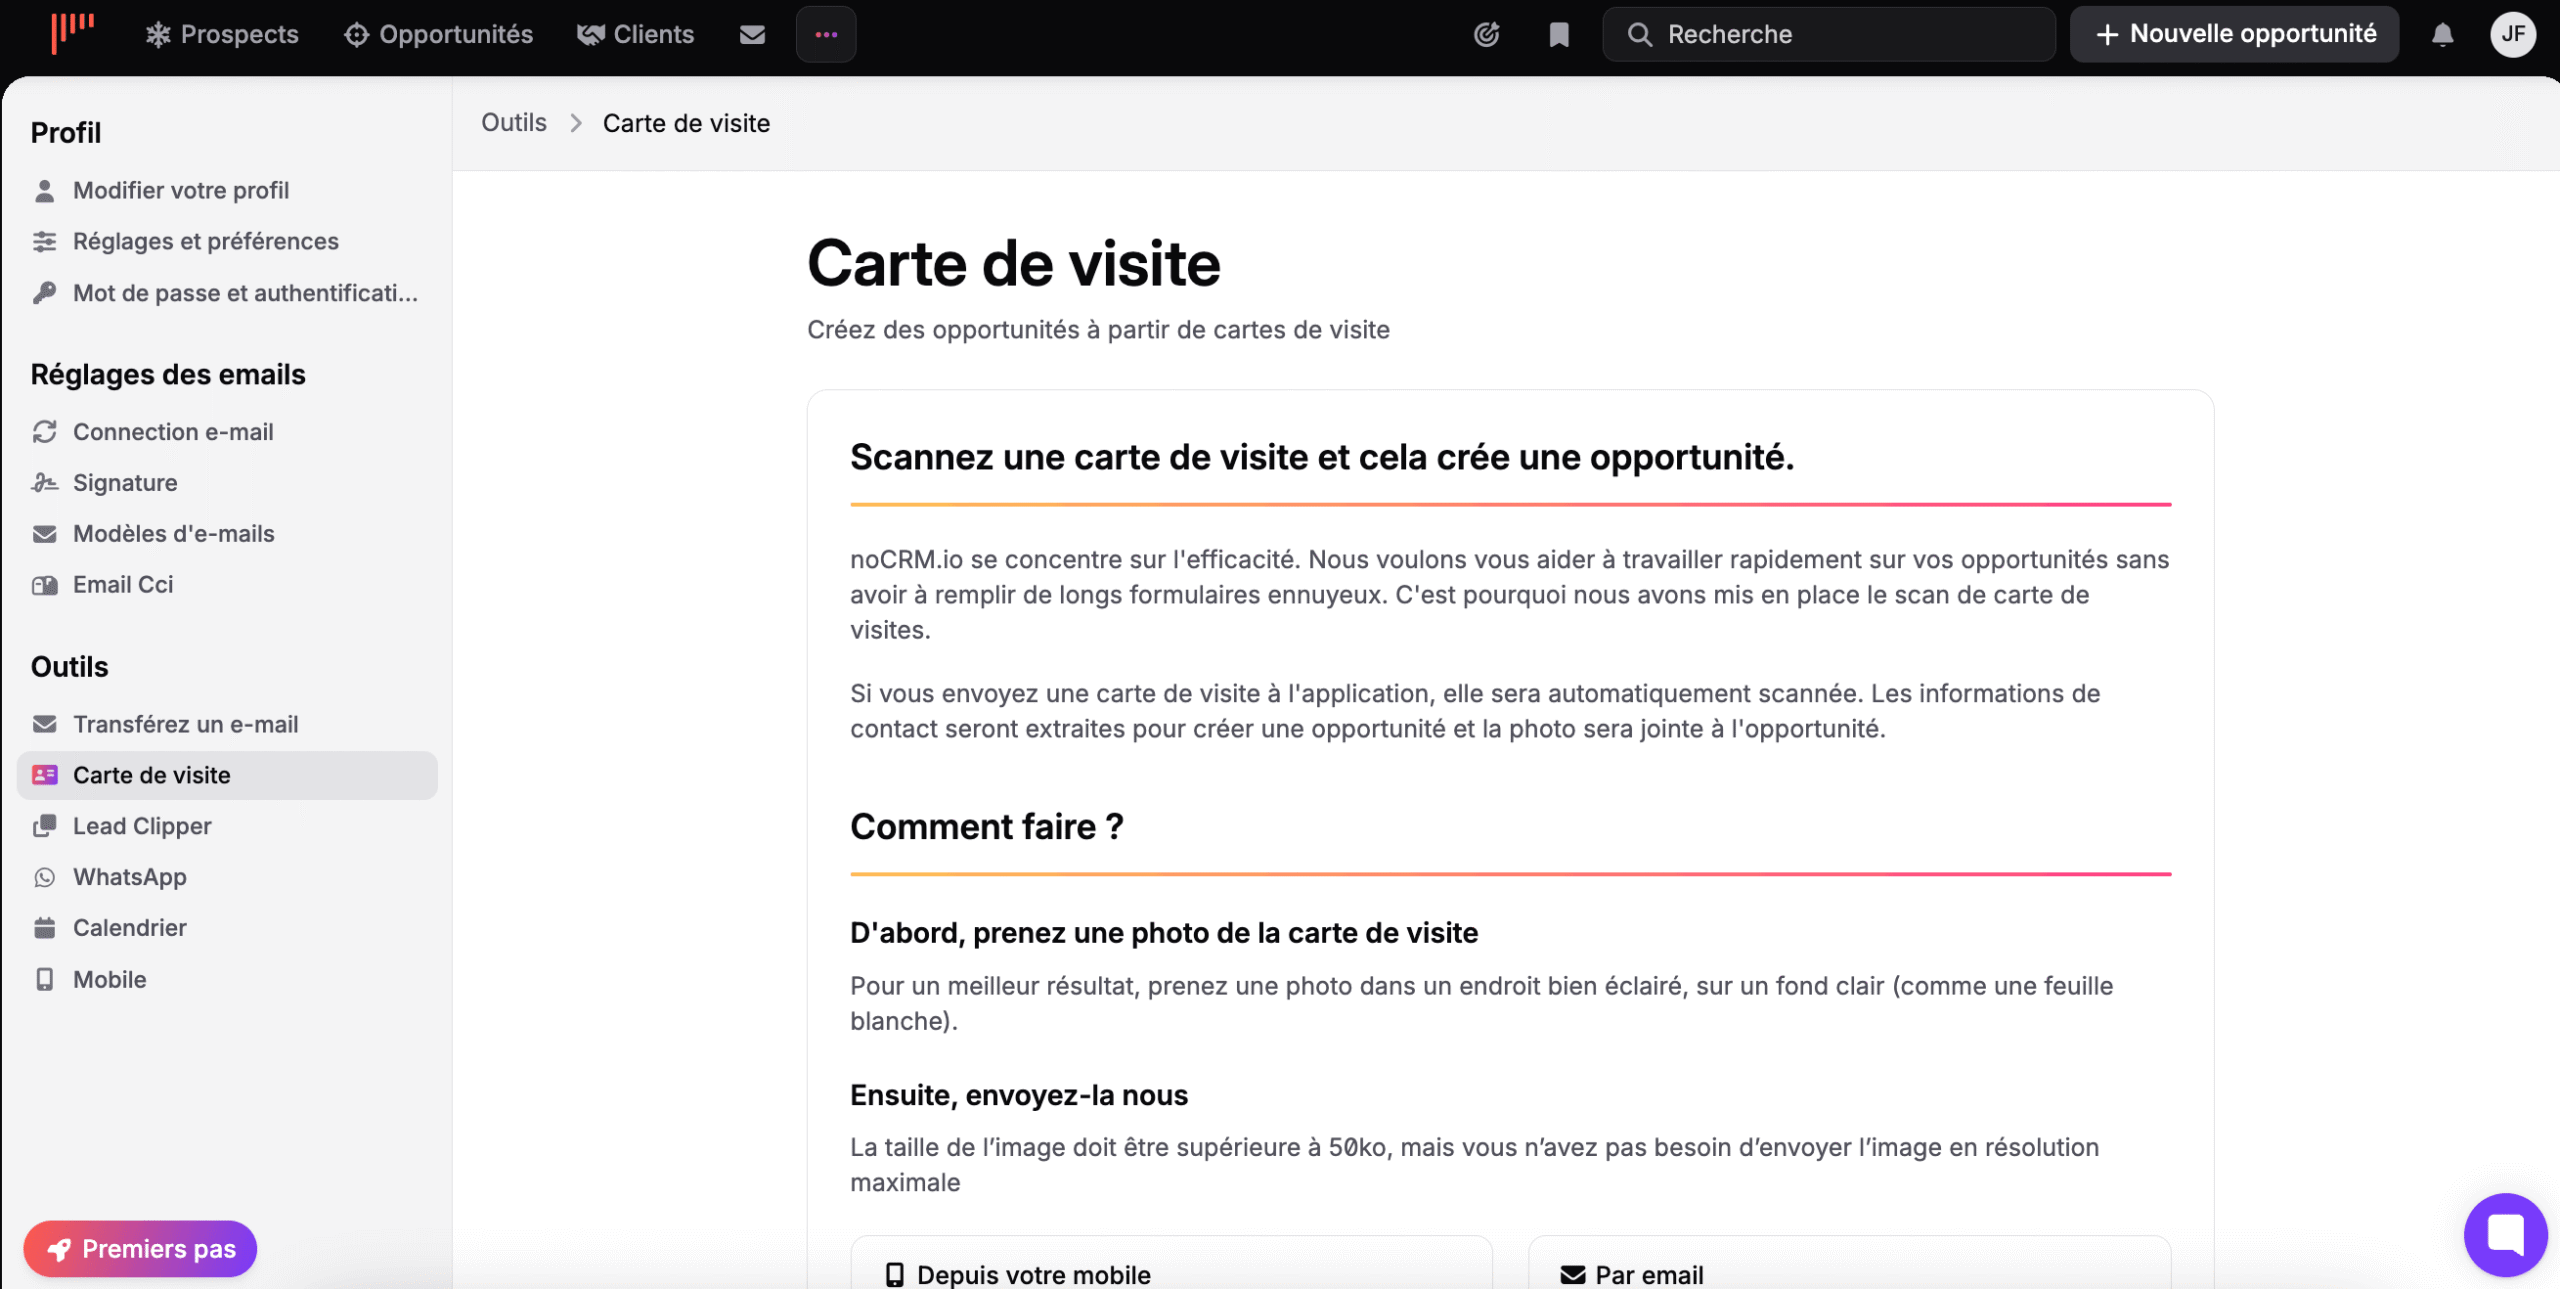
Task: Click sync icon beside Connection e-mail
Action: pos(44,431)
